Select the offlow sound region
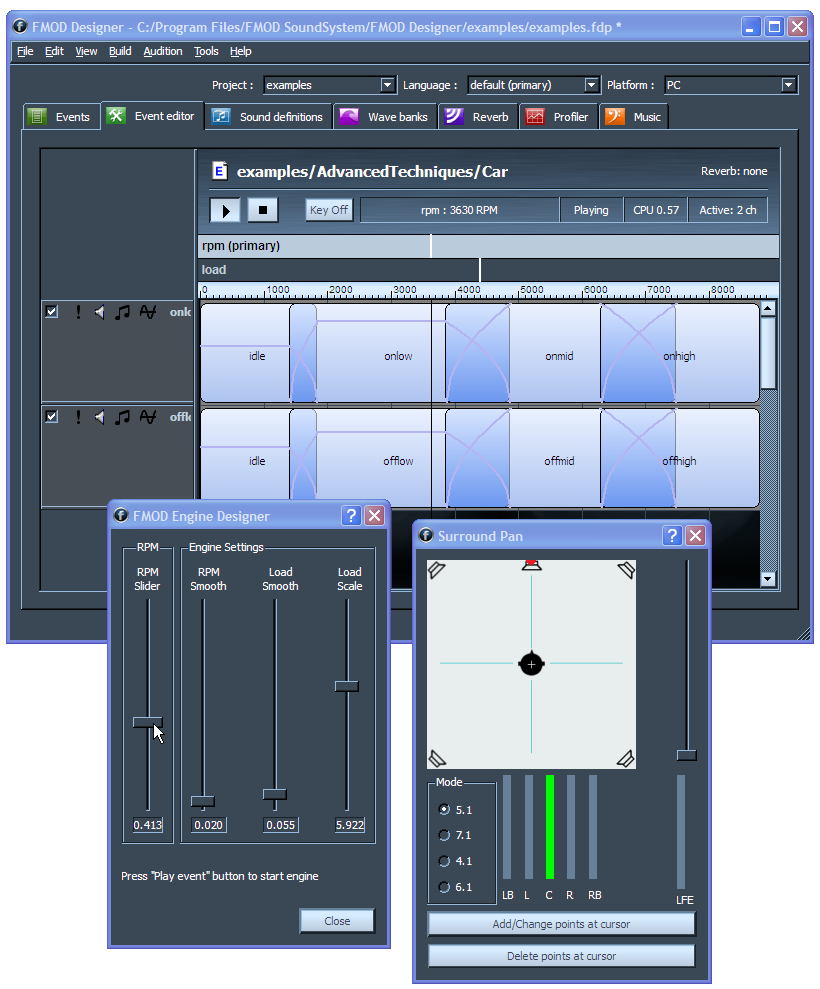Image resolution: width=820 pixels, height=989 pixels. (381, 460)
